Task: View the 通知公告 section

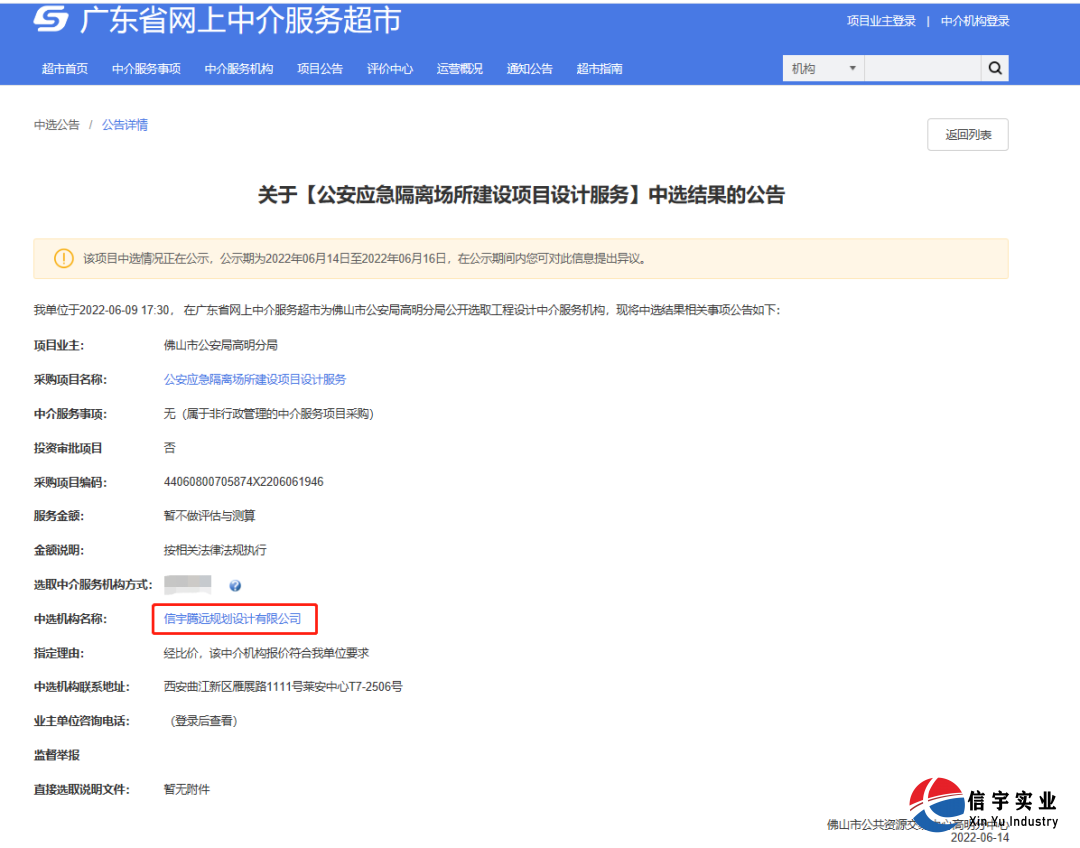Action: [529, 68]
